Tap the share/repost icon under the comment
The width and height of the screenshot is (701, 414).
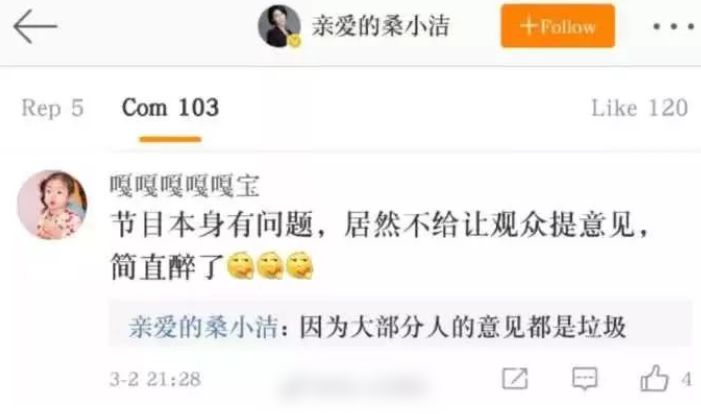click(x=515, y=379)
